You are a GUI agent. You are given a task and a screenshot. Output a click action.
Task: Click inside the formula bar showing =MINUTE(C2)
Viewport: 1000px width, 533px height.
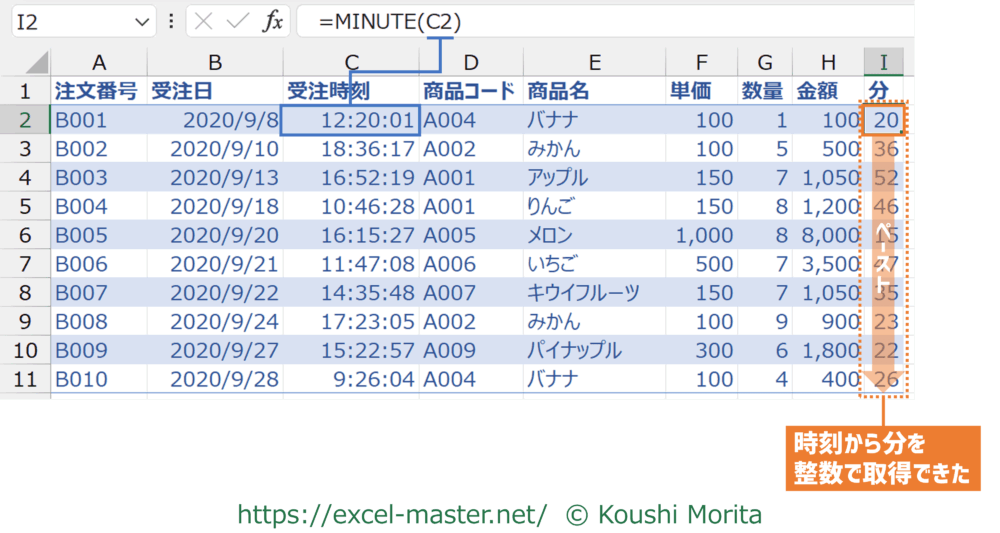[x=600, y=22]
